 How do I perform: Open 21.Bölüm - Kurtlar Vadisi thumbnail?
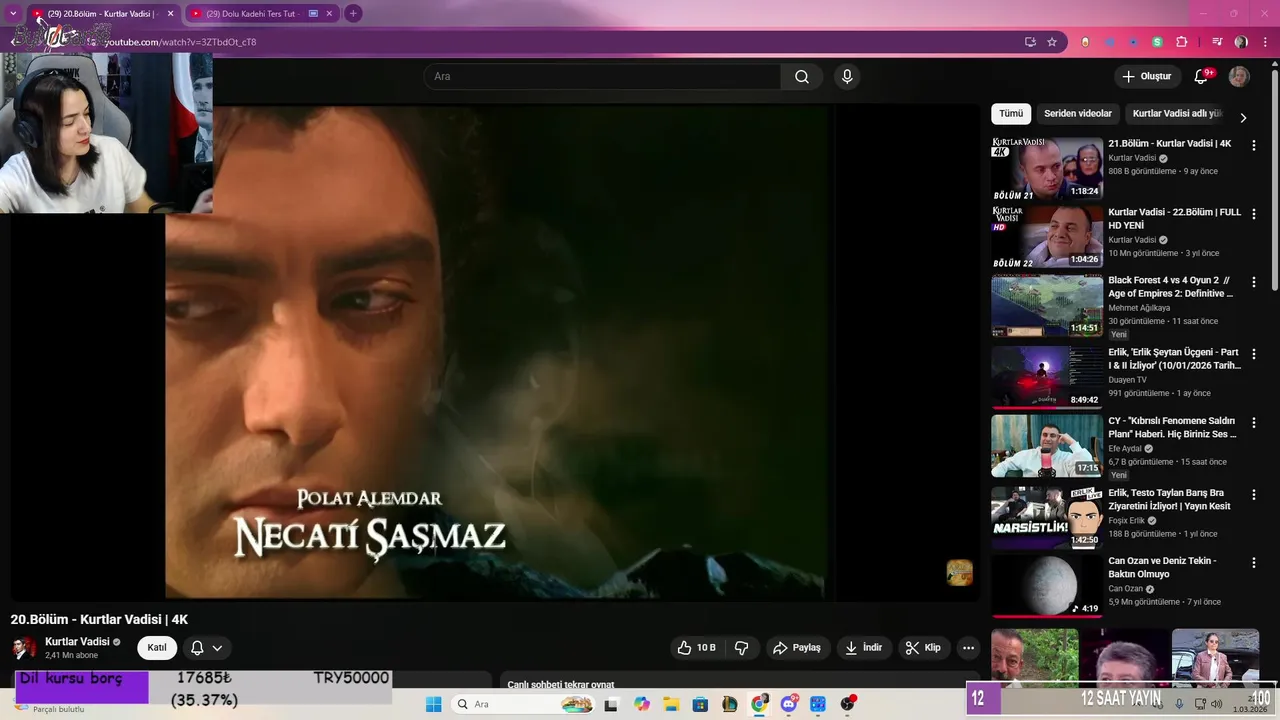(1047, 169)
